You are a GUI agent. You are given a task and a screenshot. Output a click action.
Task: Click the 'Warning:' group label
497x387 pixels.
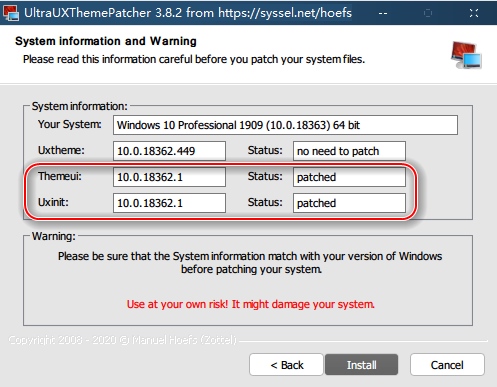tap(54, 236)
